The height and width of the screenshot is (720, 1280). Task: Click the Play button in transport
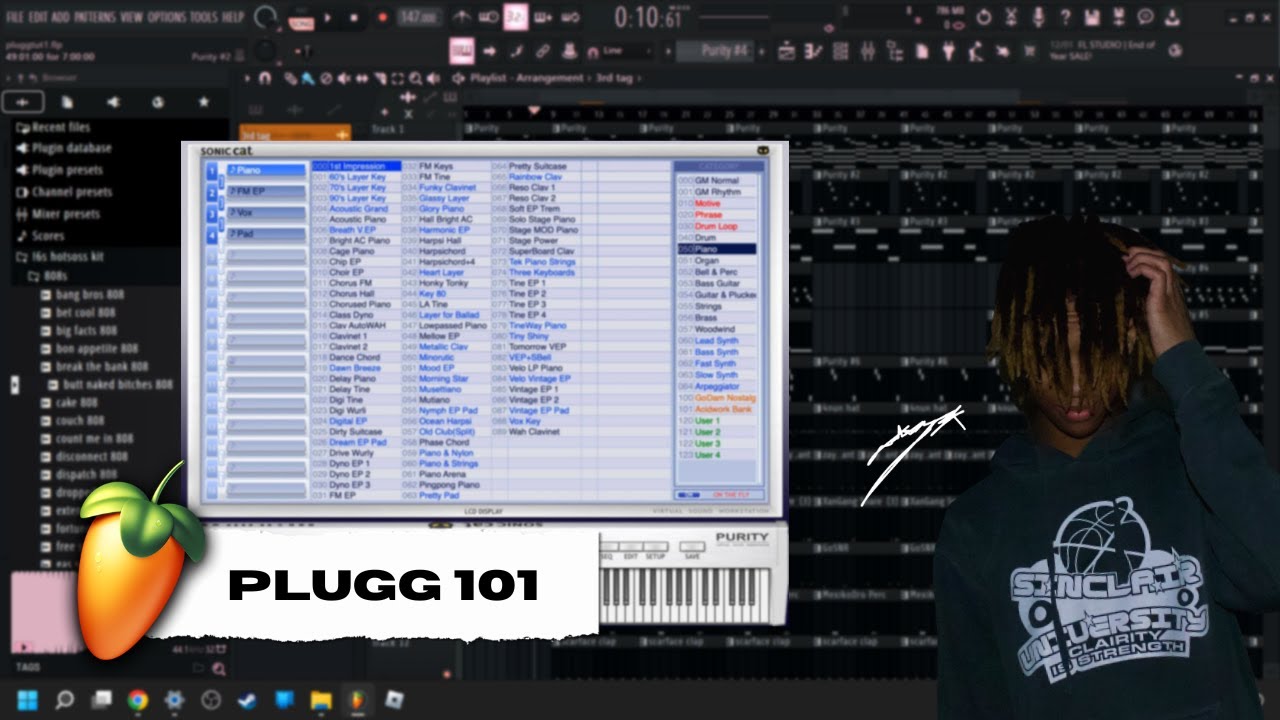(x=329, y=17)
